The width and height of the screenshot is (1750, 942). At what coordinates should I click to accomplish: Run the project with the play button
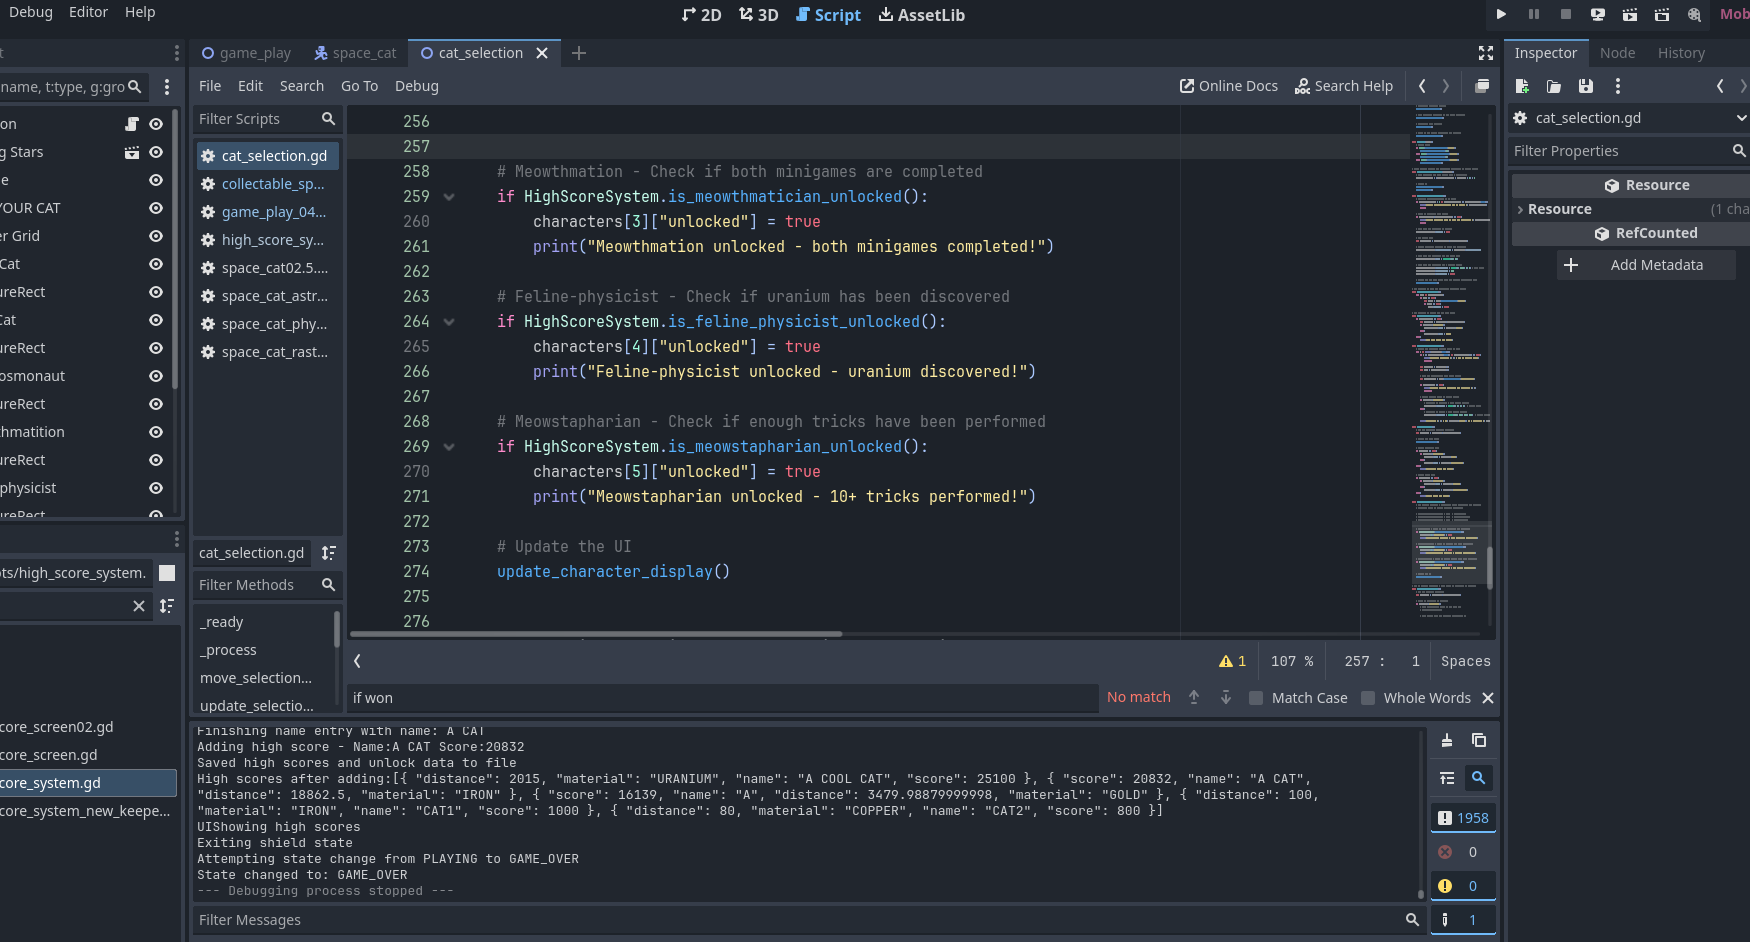[1501, 14]
